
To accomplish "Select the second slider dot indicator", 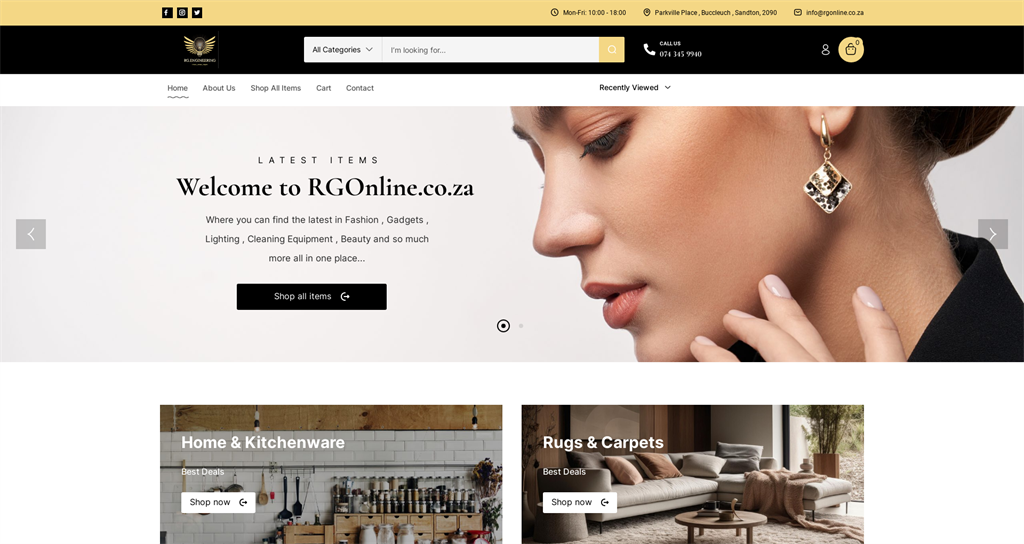I will (521, 325).
